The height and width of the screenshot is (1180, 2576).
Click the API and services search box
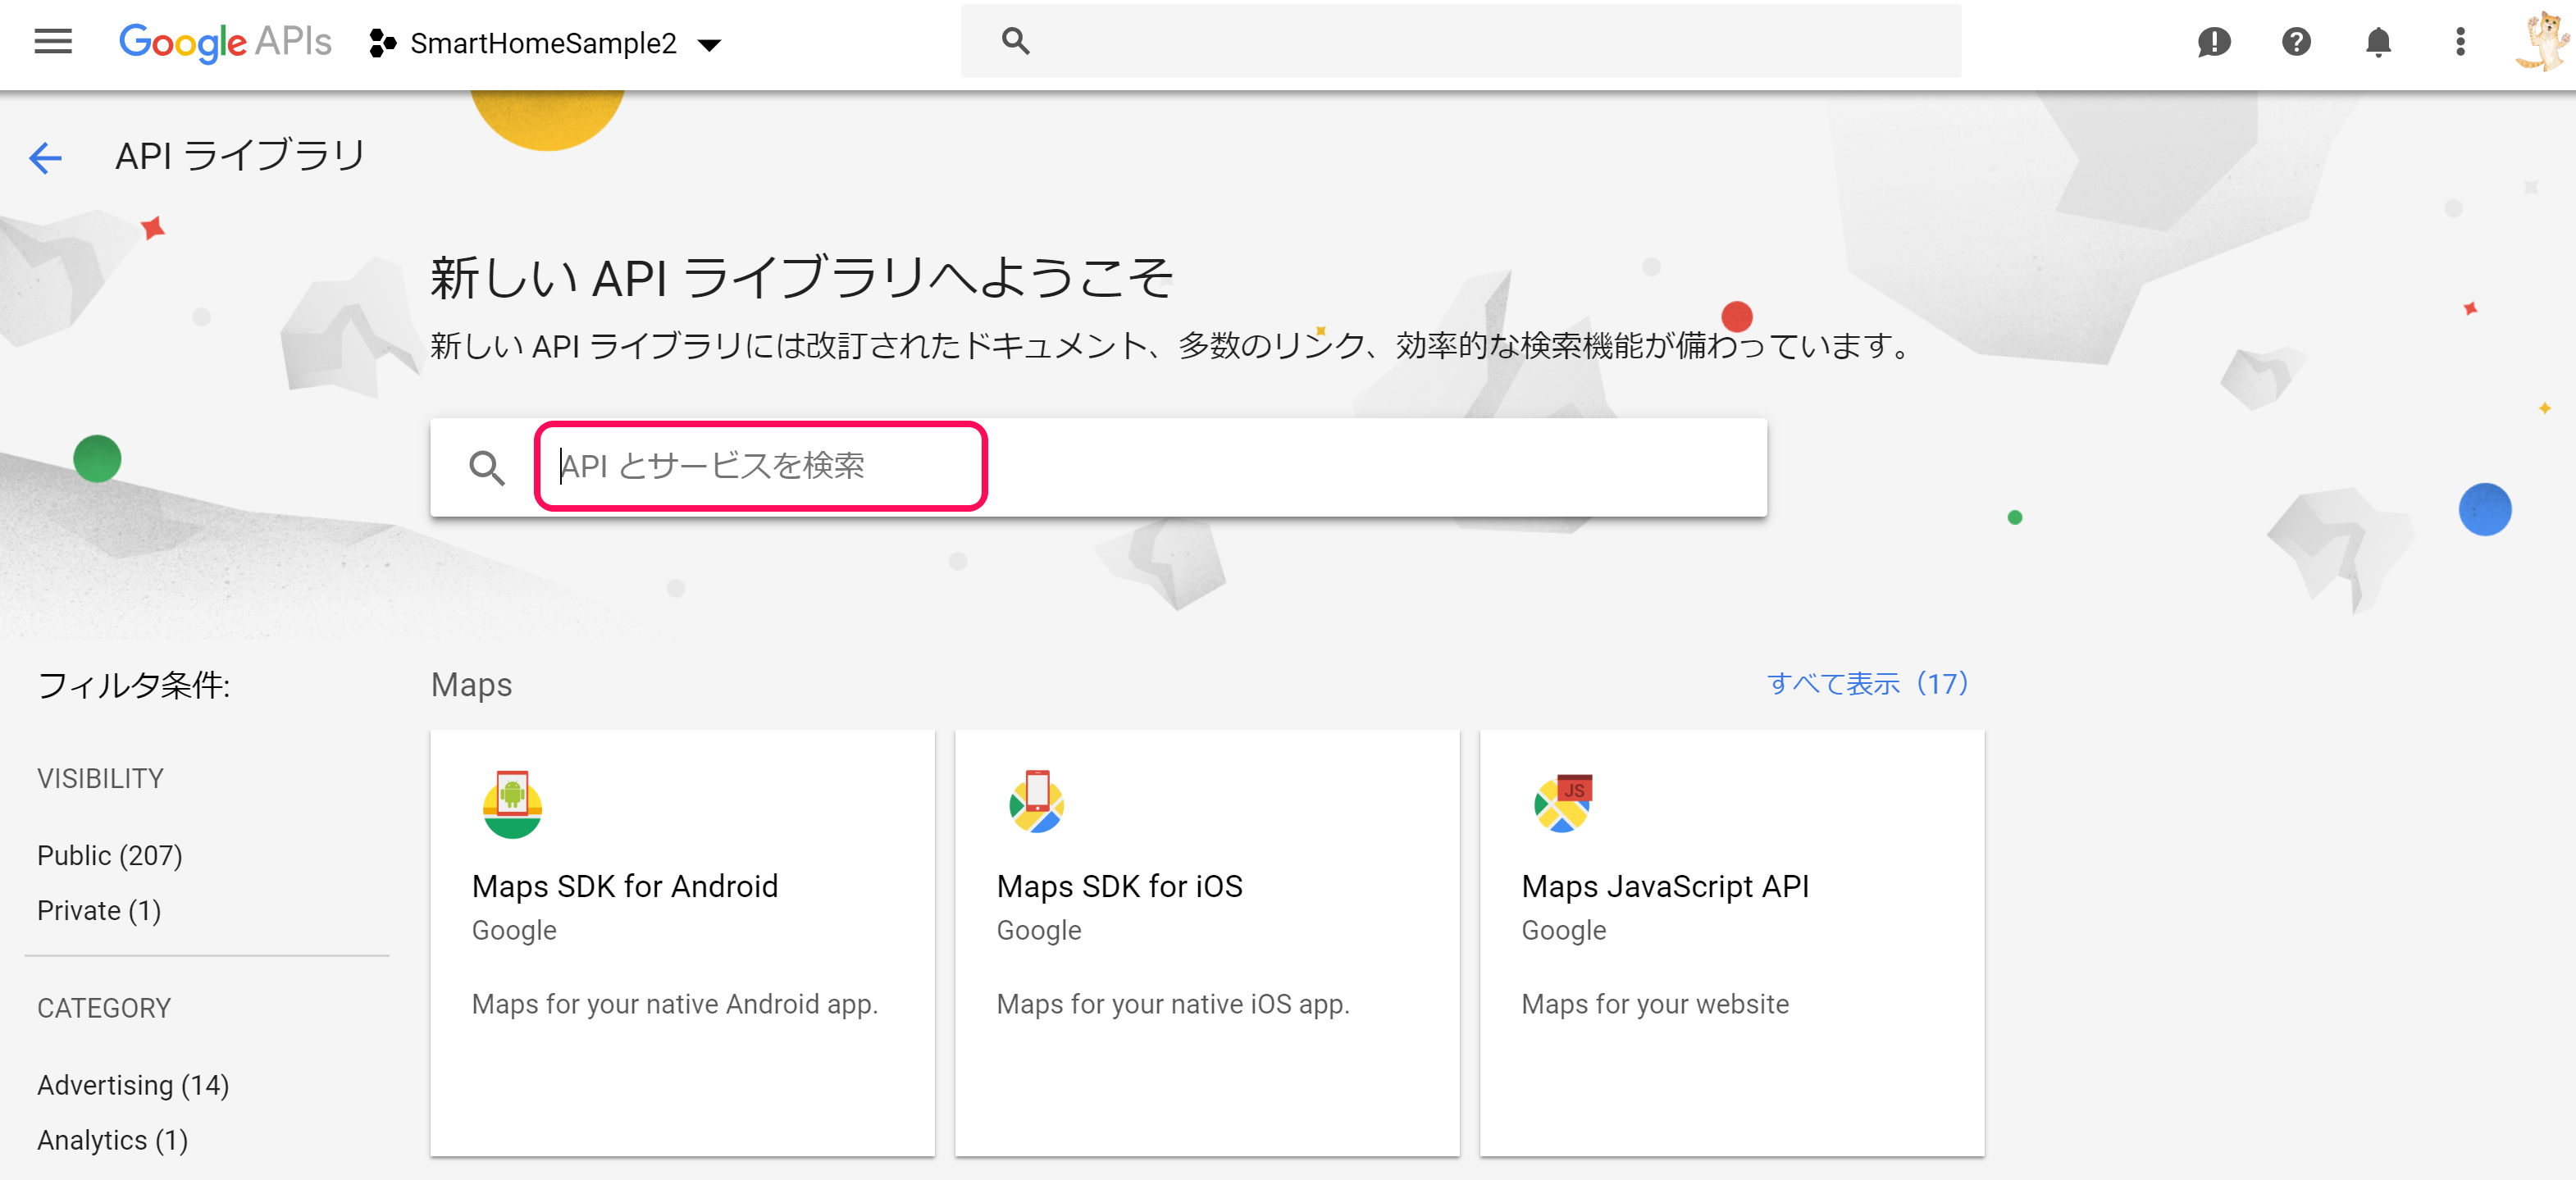coord(760,466)
